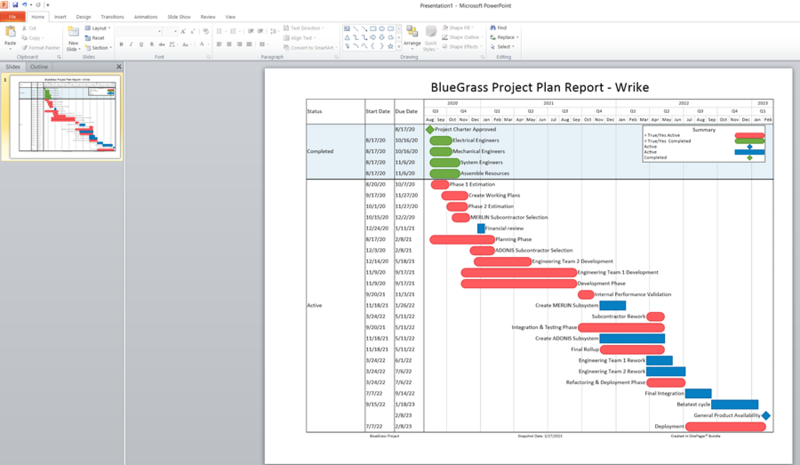
Task: Switch to the Slide Show tab
Action: pyautogui.click(x=179, y=17)
